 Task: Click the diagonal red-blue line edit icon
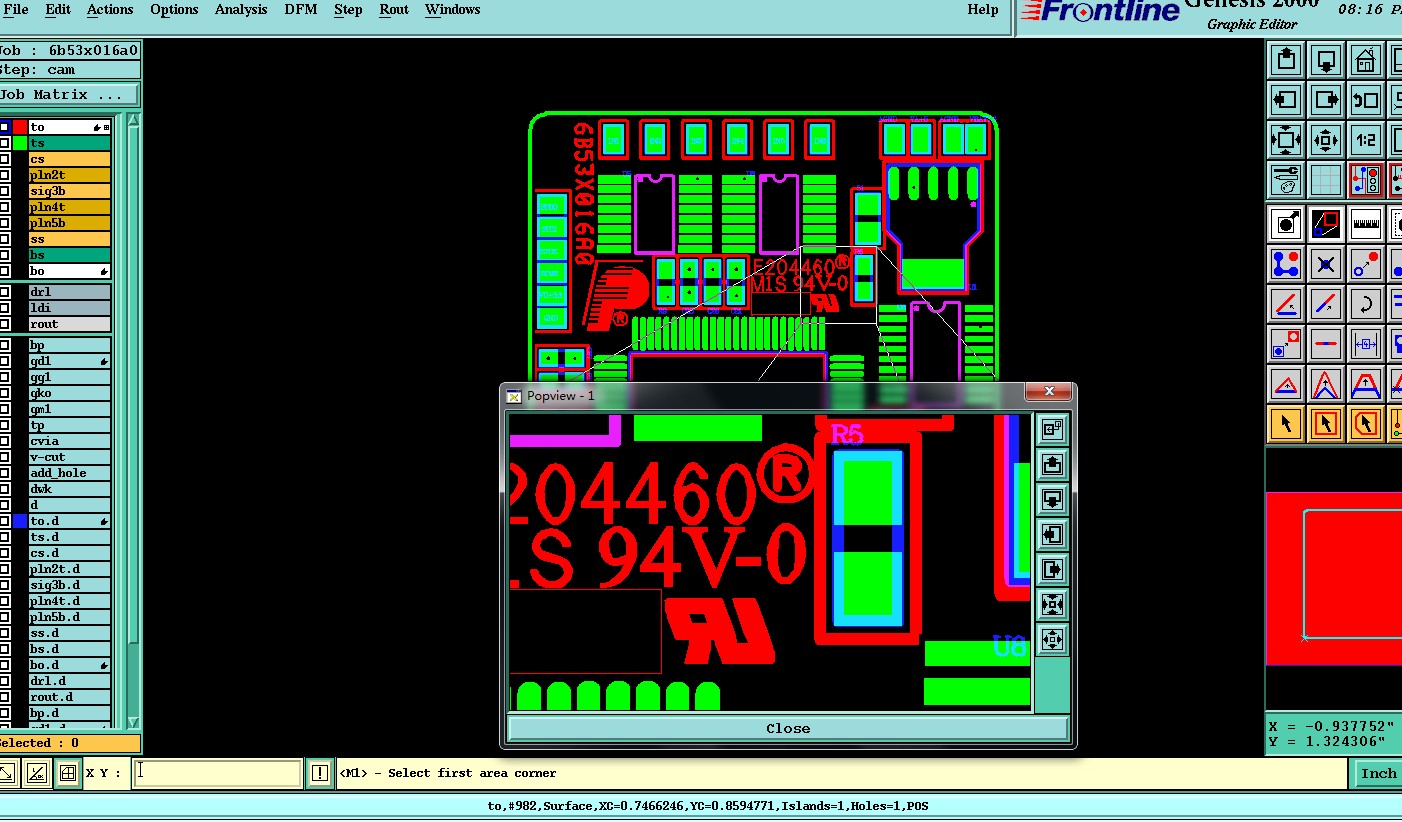(1325, 303)
